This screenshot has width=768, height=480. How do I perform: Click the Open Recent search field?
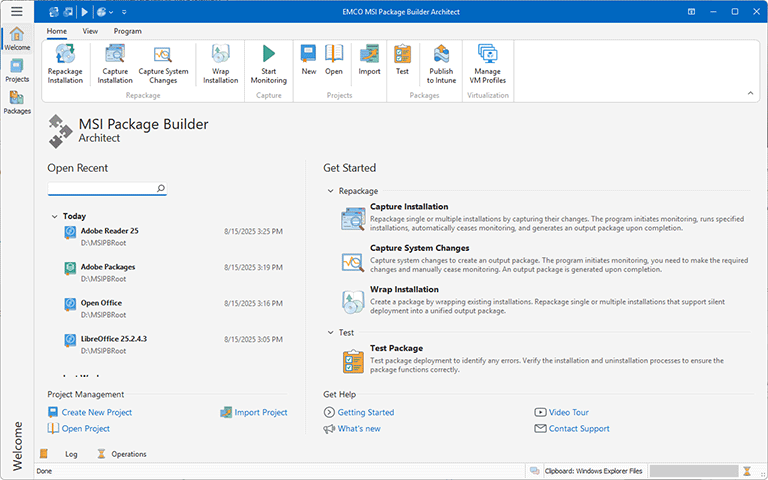pyautogui.click(x=101, y=188)
